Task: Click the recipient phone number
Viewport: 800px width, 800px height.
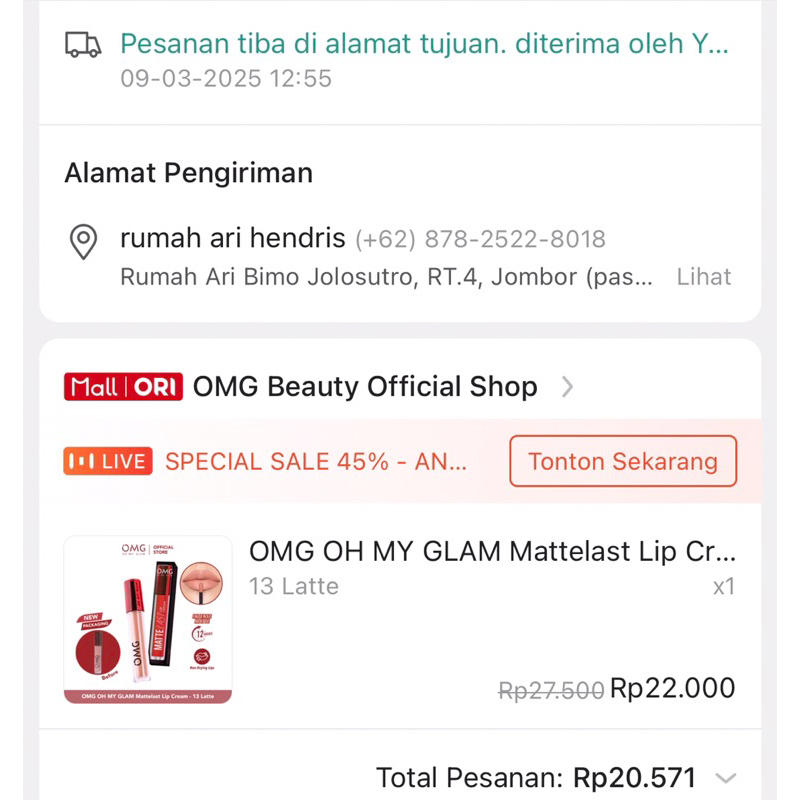Action: 480,240
